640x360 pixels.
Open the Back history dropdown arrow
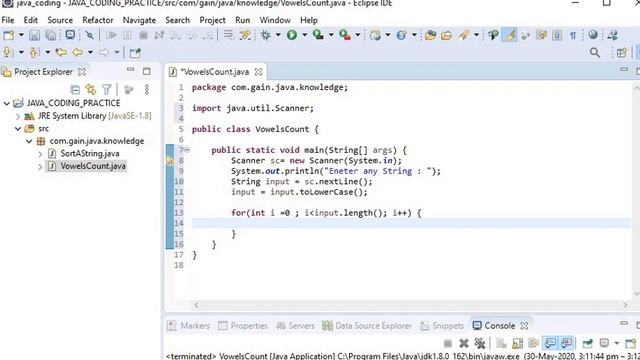click(90, 52)
